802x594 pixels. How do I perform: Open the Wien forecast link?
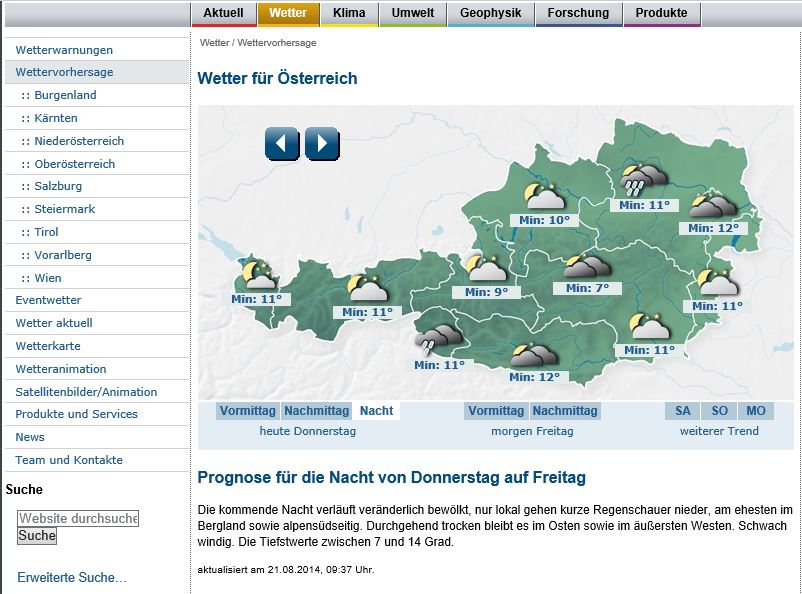tap(48, 278)
